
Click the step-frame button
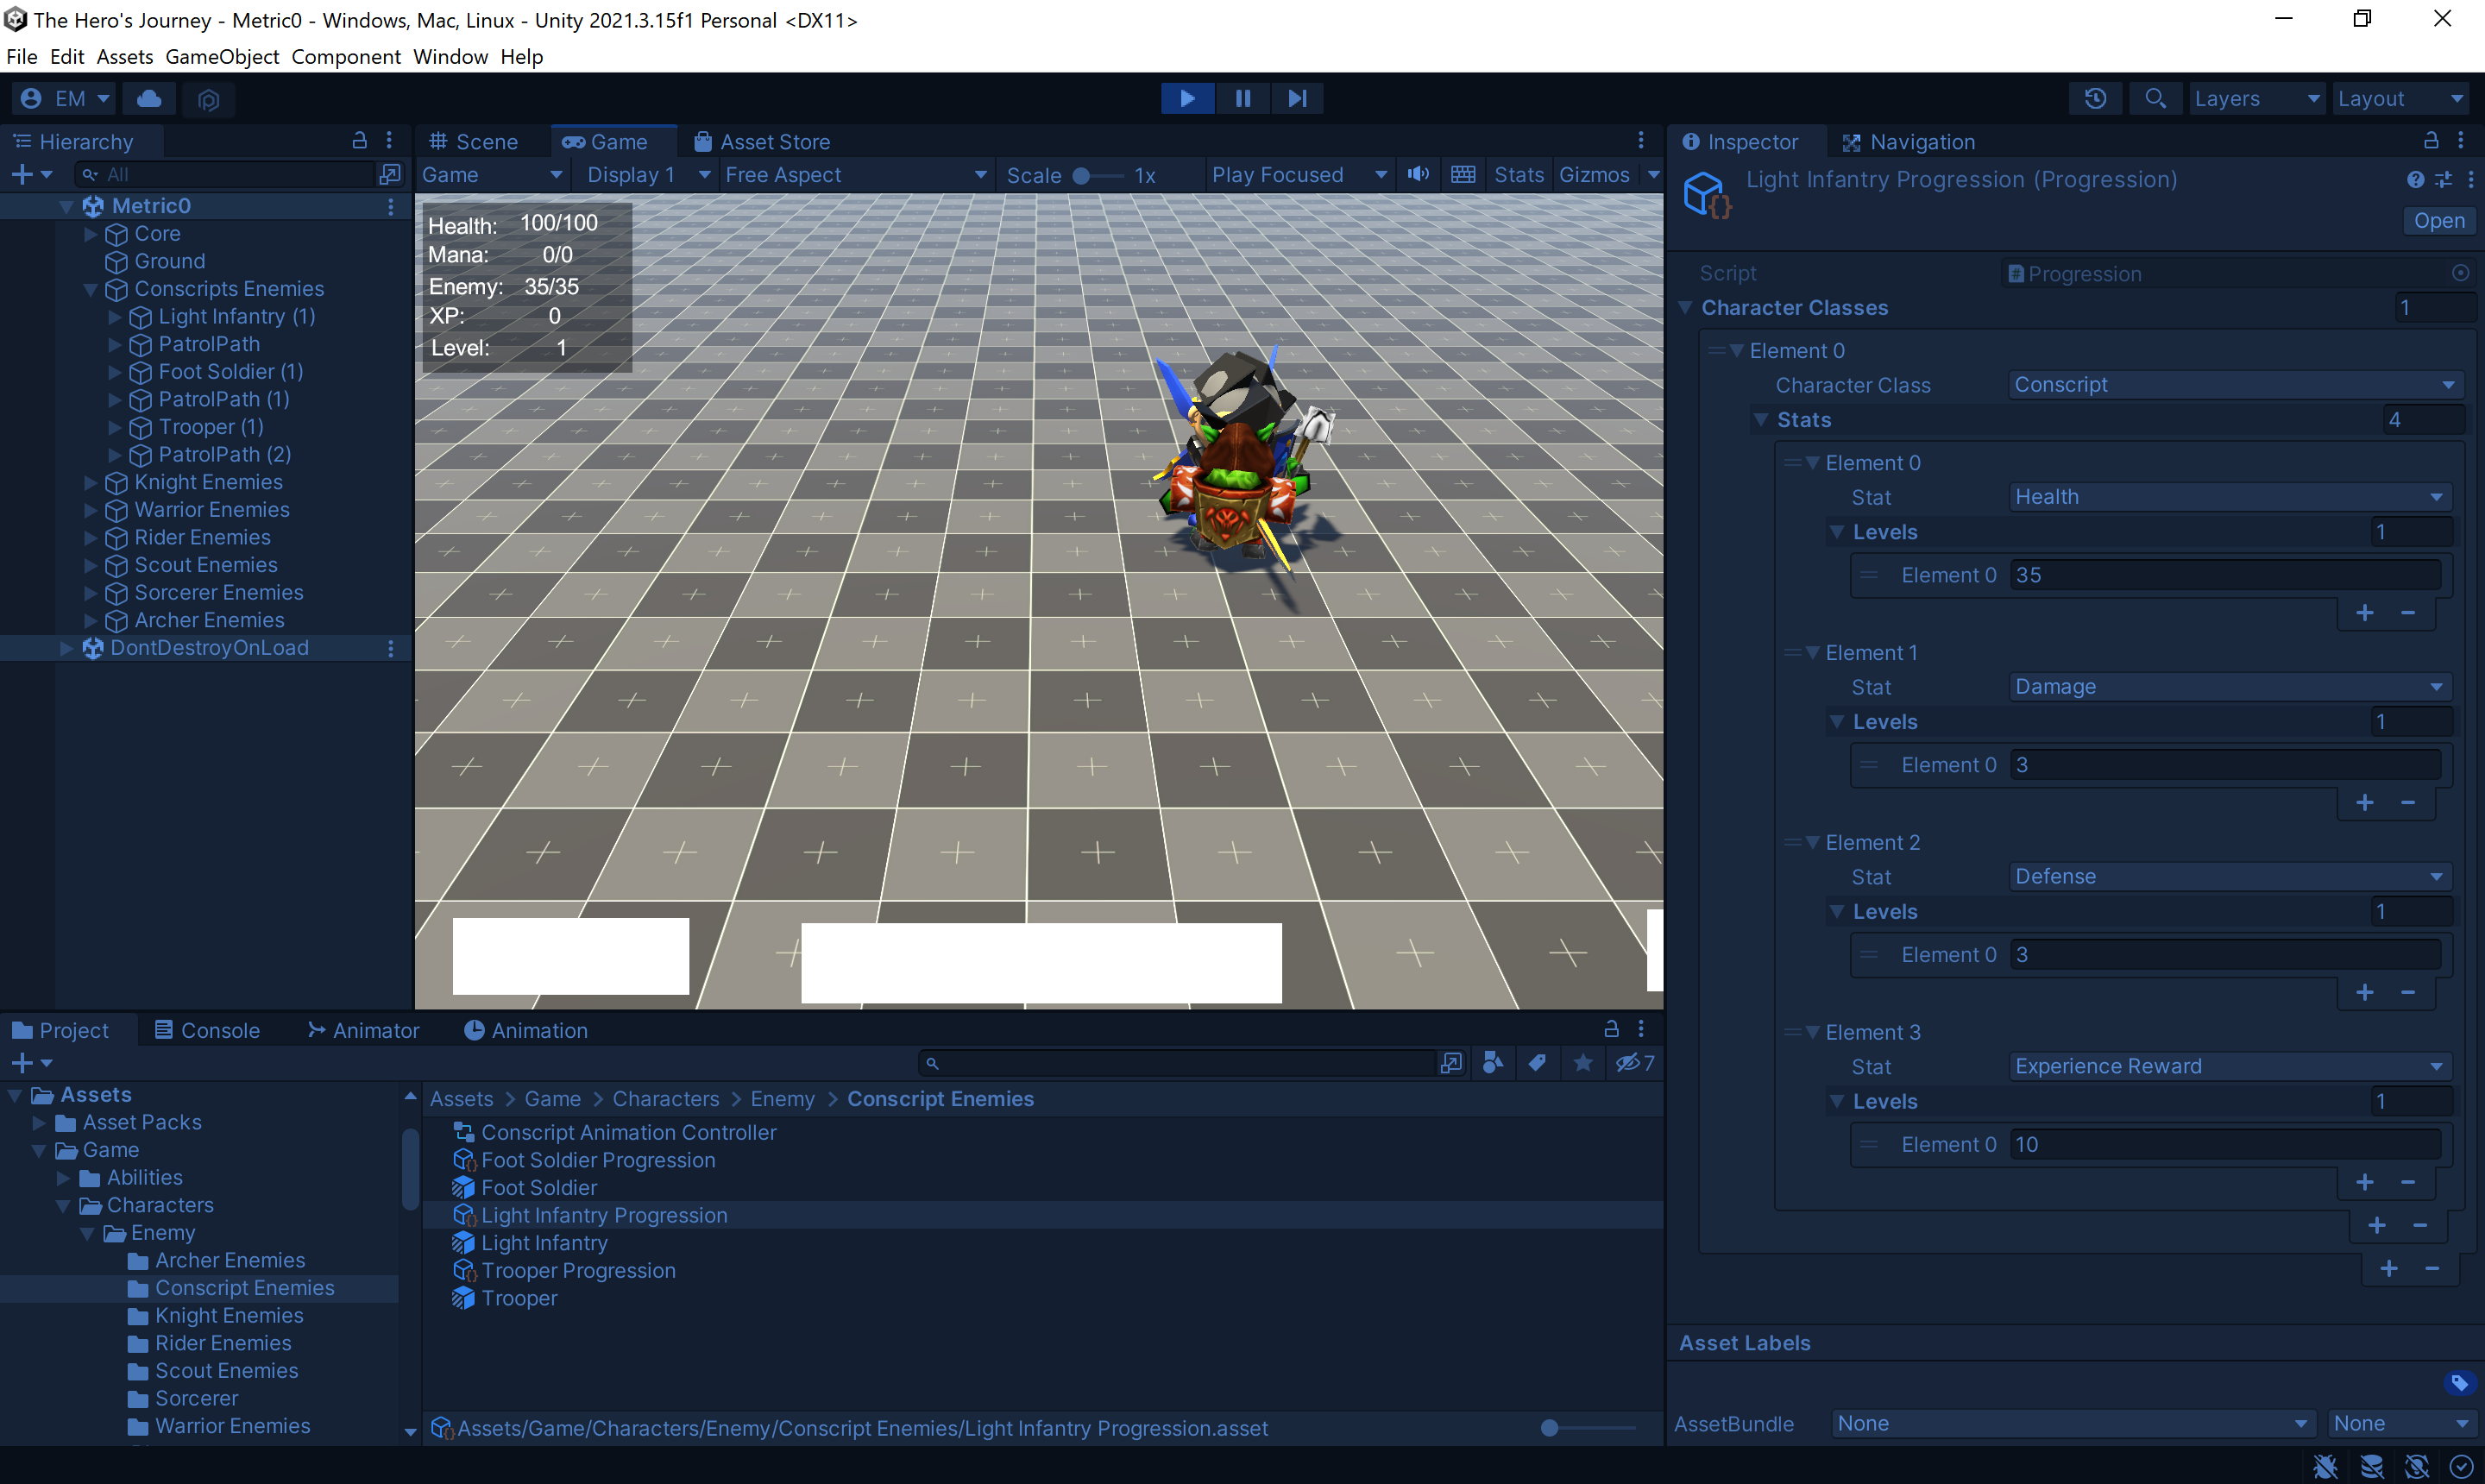click(1297, 98)
